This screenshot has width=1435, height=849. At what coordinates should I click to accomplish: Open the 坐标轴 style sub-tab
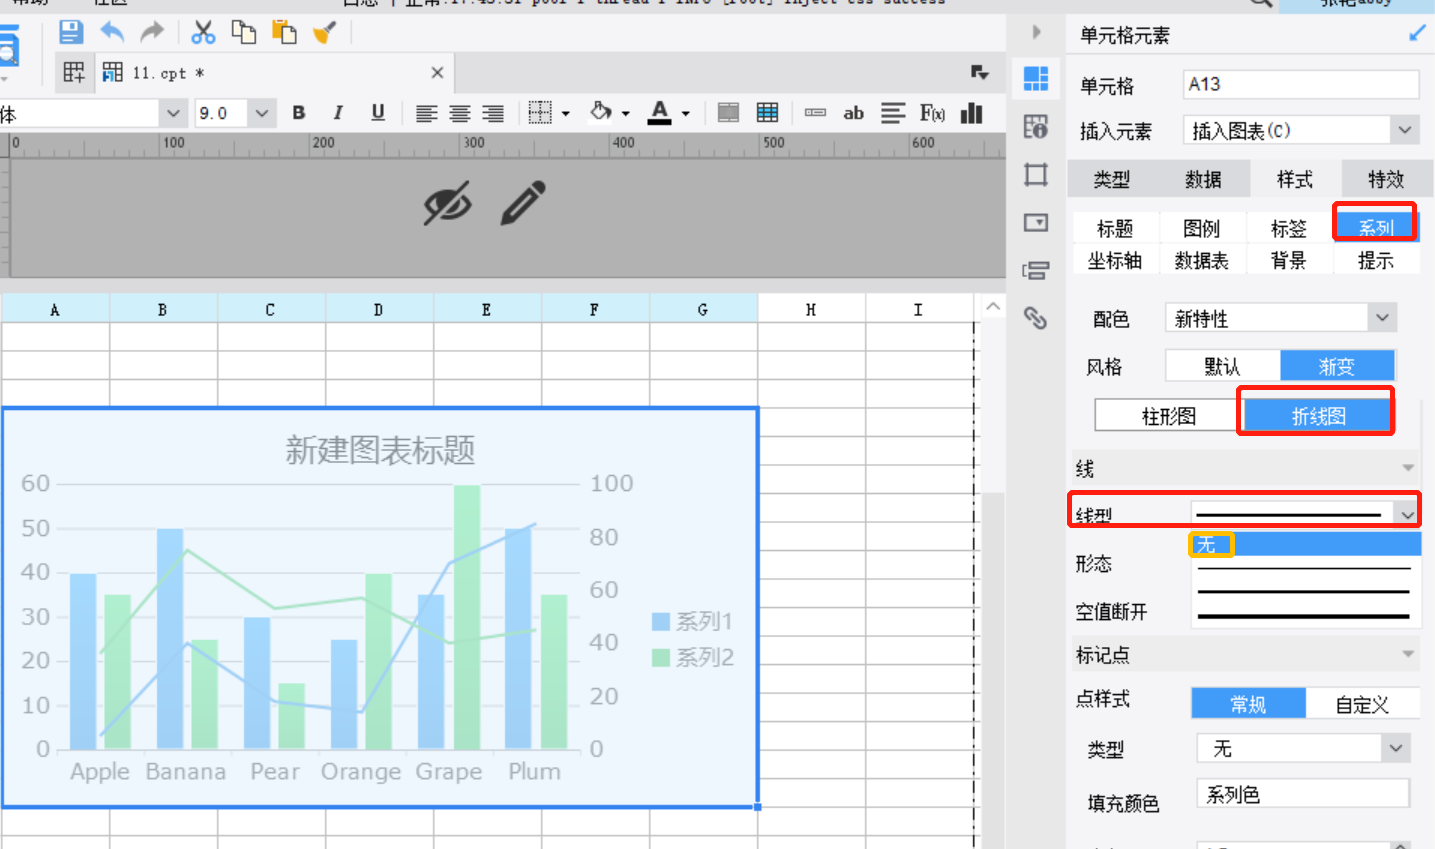1115,260
